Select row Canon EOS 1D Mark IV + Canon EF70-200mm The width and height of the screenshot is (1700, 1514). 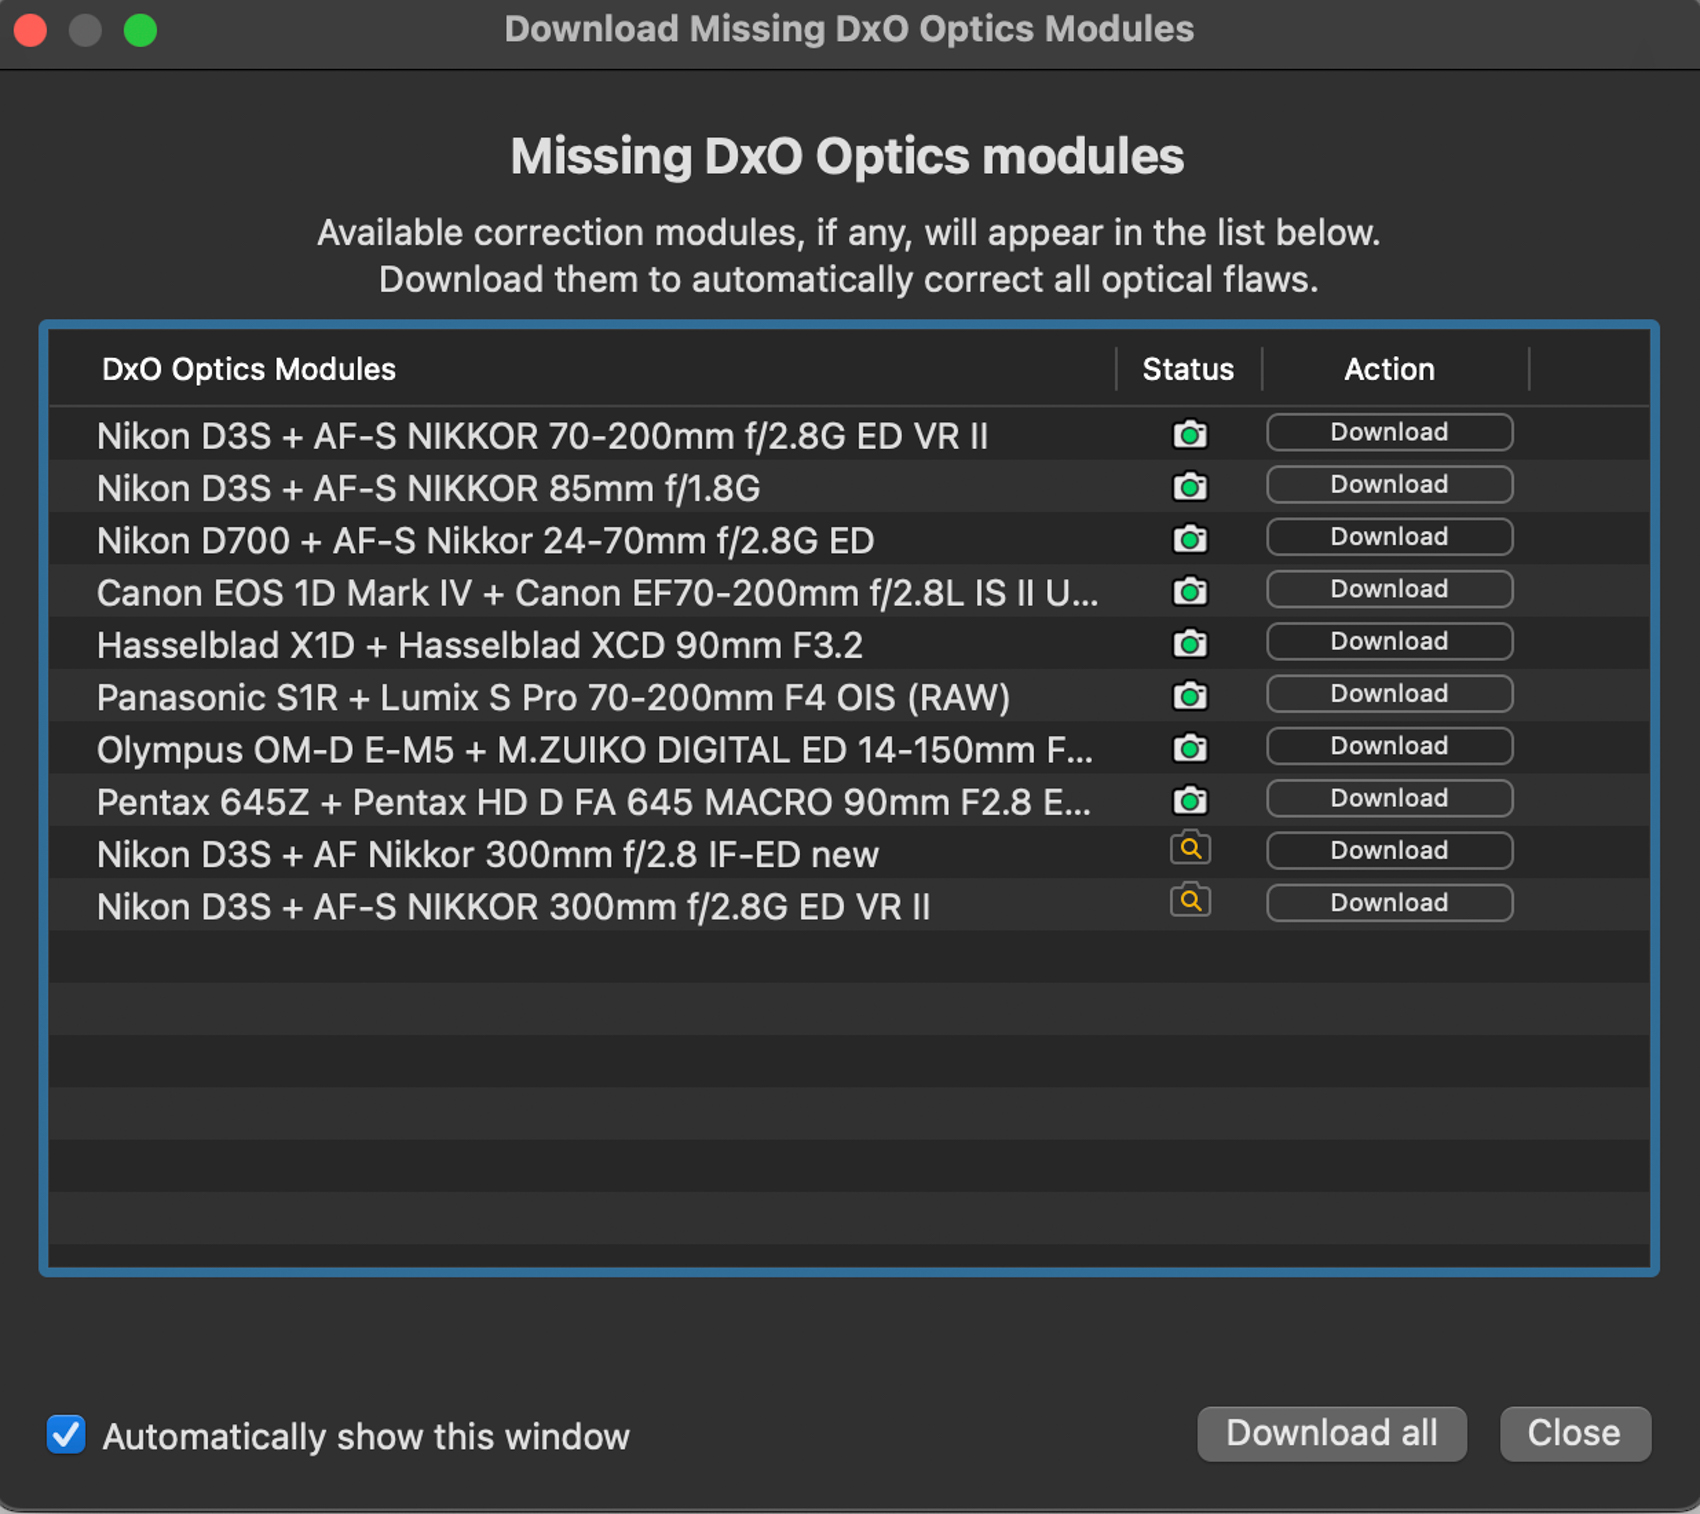coord(849,591)
